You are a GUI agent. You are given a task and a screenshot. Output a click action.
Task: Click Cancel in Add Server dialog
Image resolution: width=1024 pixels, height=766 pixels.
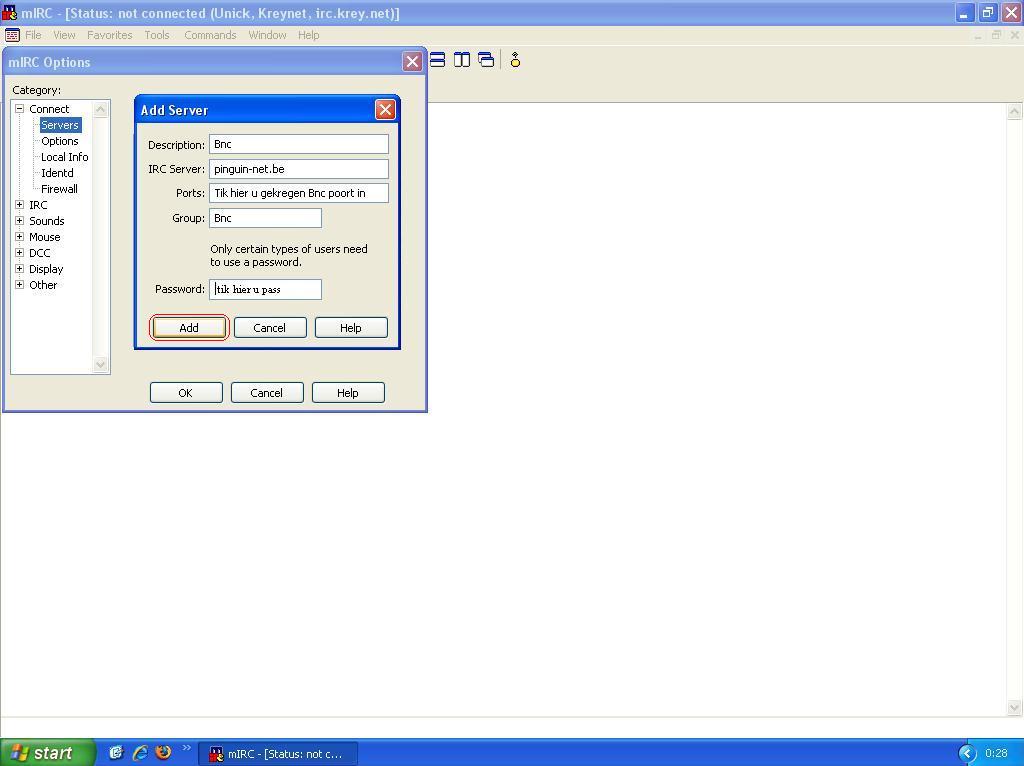(270, 328)
